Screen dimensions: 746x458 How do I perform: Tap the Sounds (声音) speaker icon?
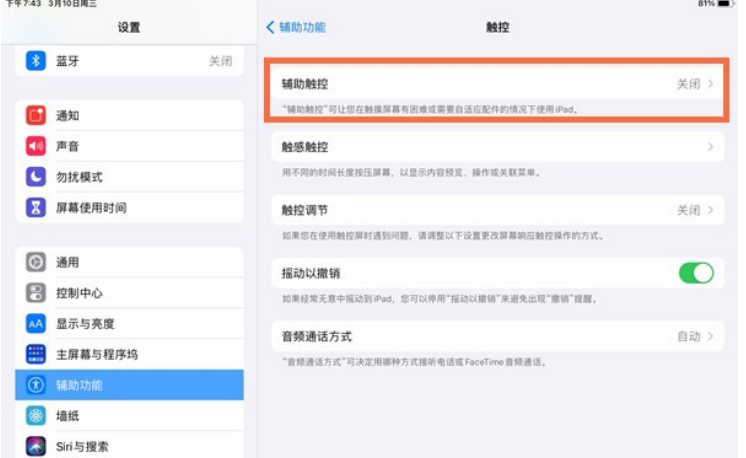click(36, 146)
